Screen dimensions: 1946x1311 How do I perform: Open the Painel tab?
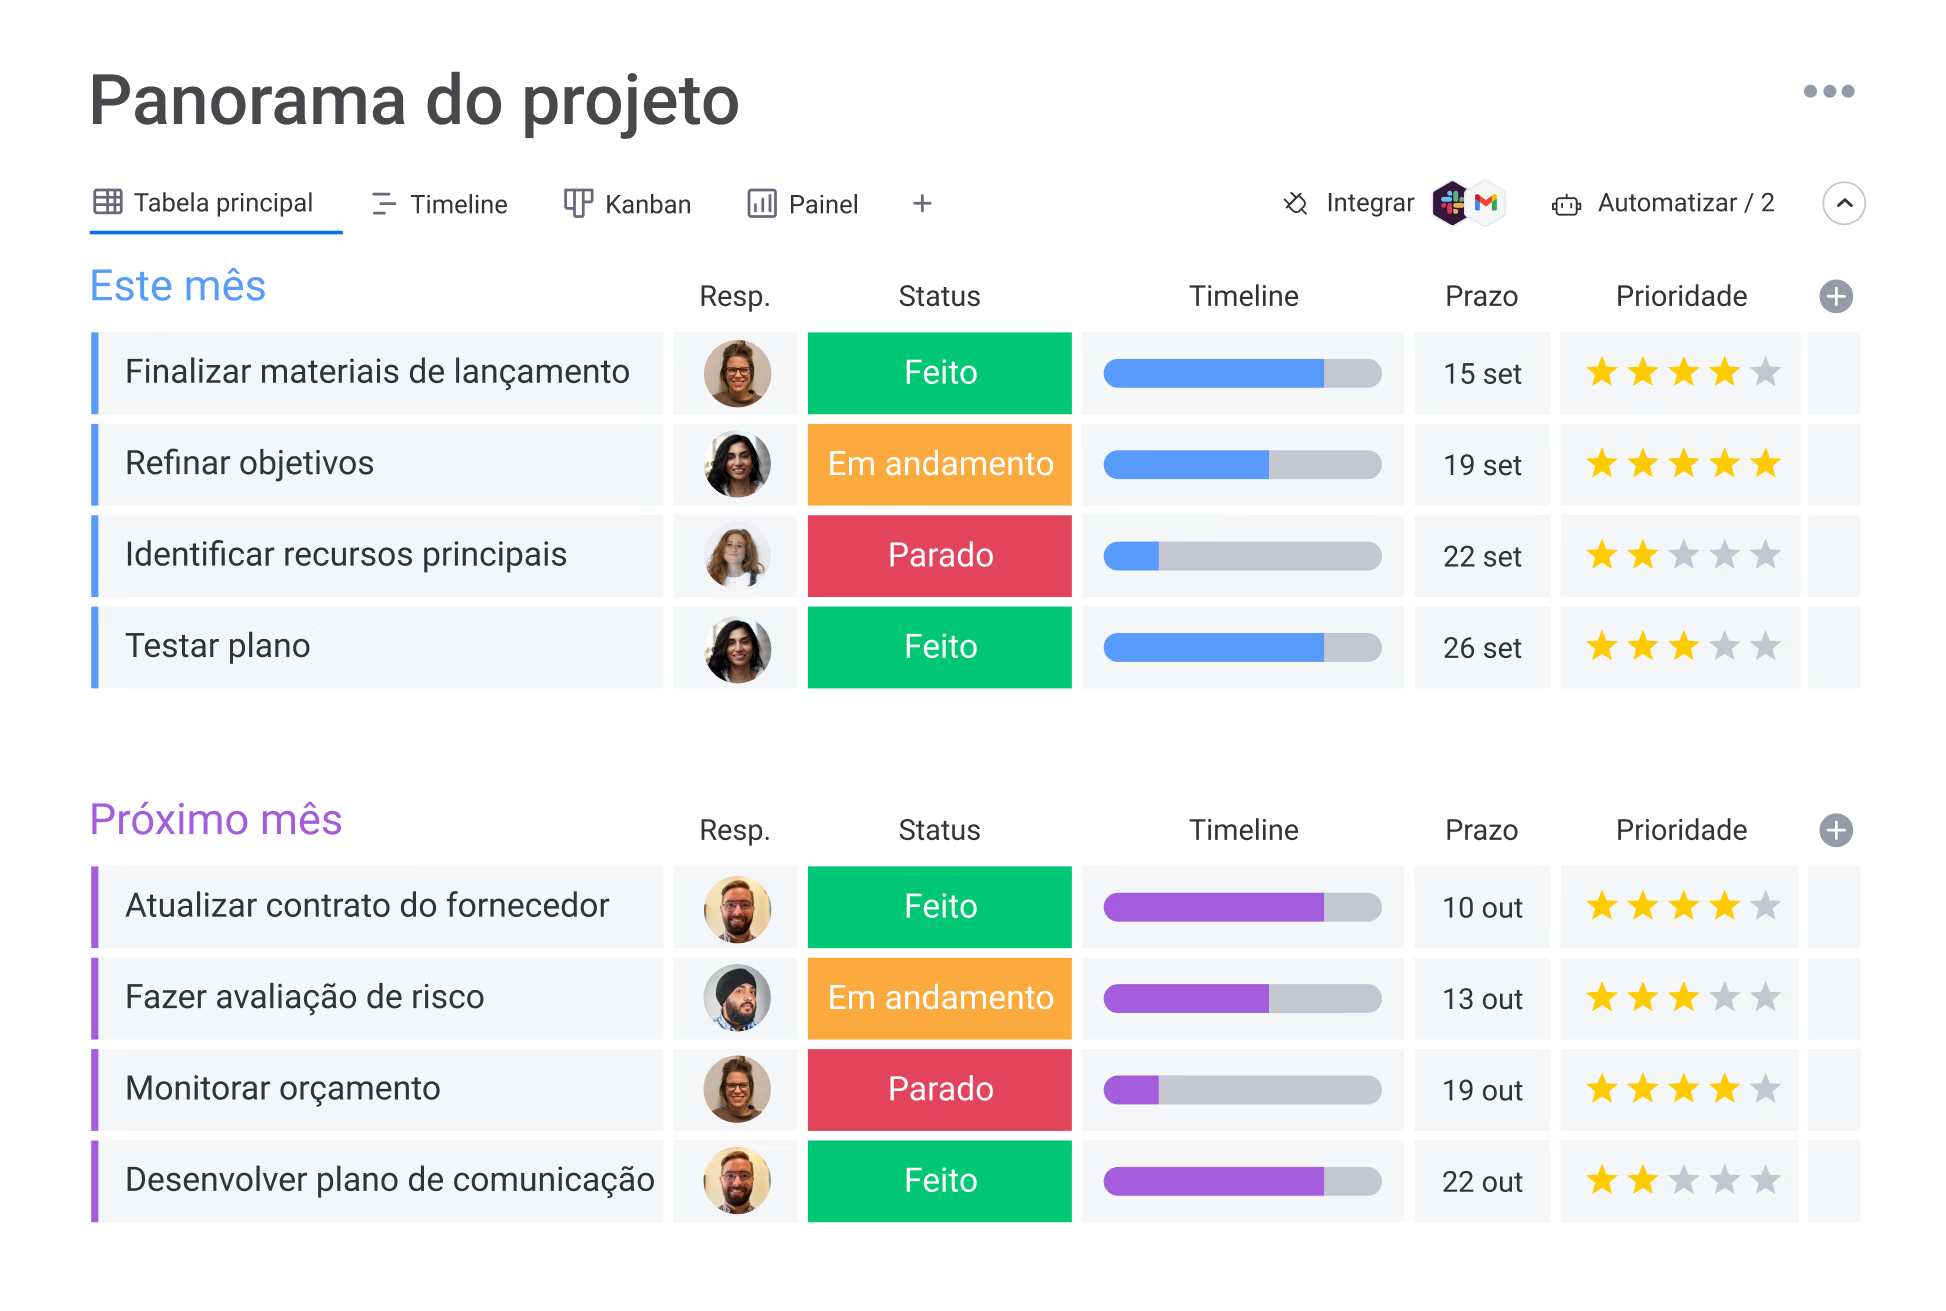pos(803,204)
